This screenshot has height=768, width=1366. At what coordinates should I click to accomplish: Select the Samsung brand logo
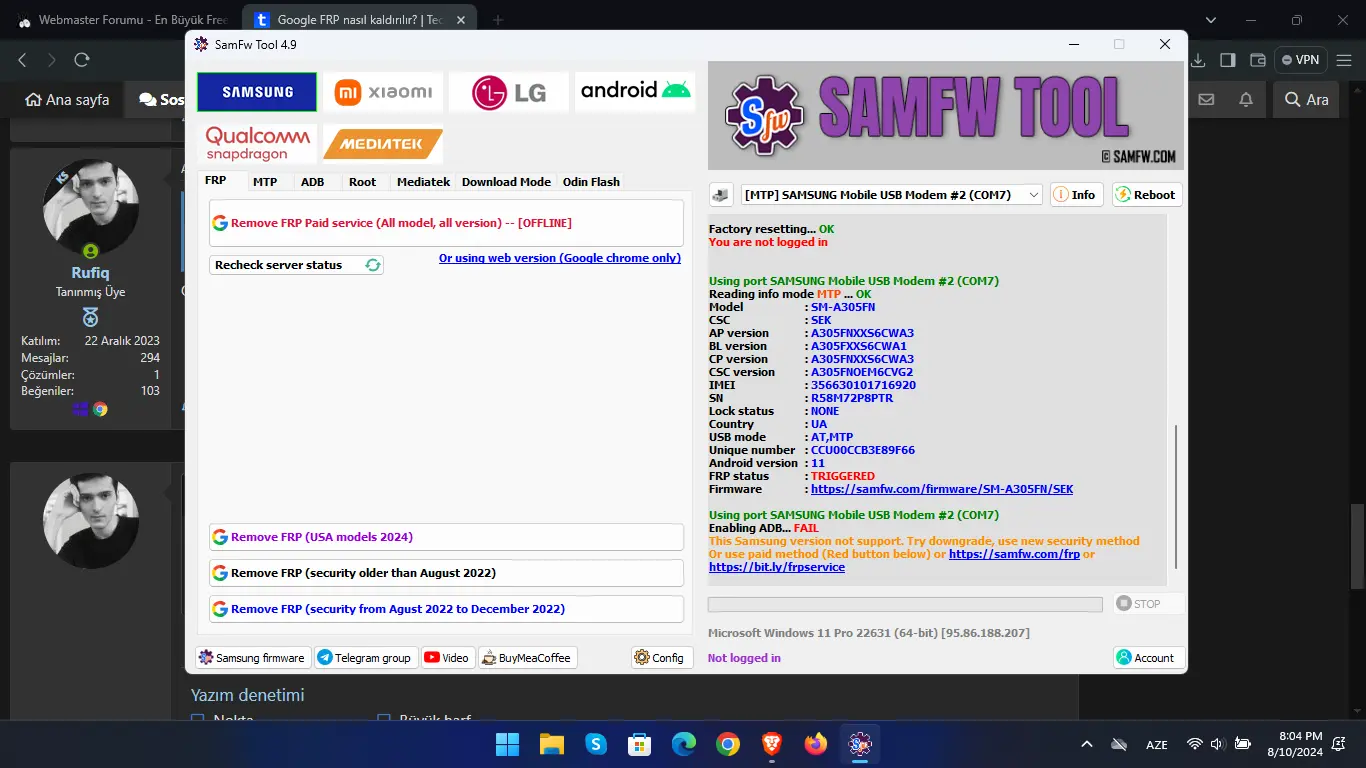(x=257, y=92)
